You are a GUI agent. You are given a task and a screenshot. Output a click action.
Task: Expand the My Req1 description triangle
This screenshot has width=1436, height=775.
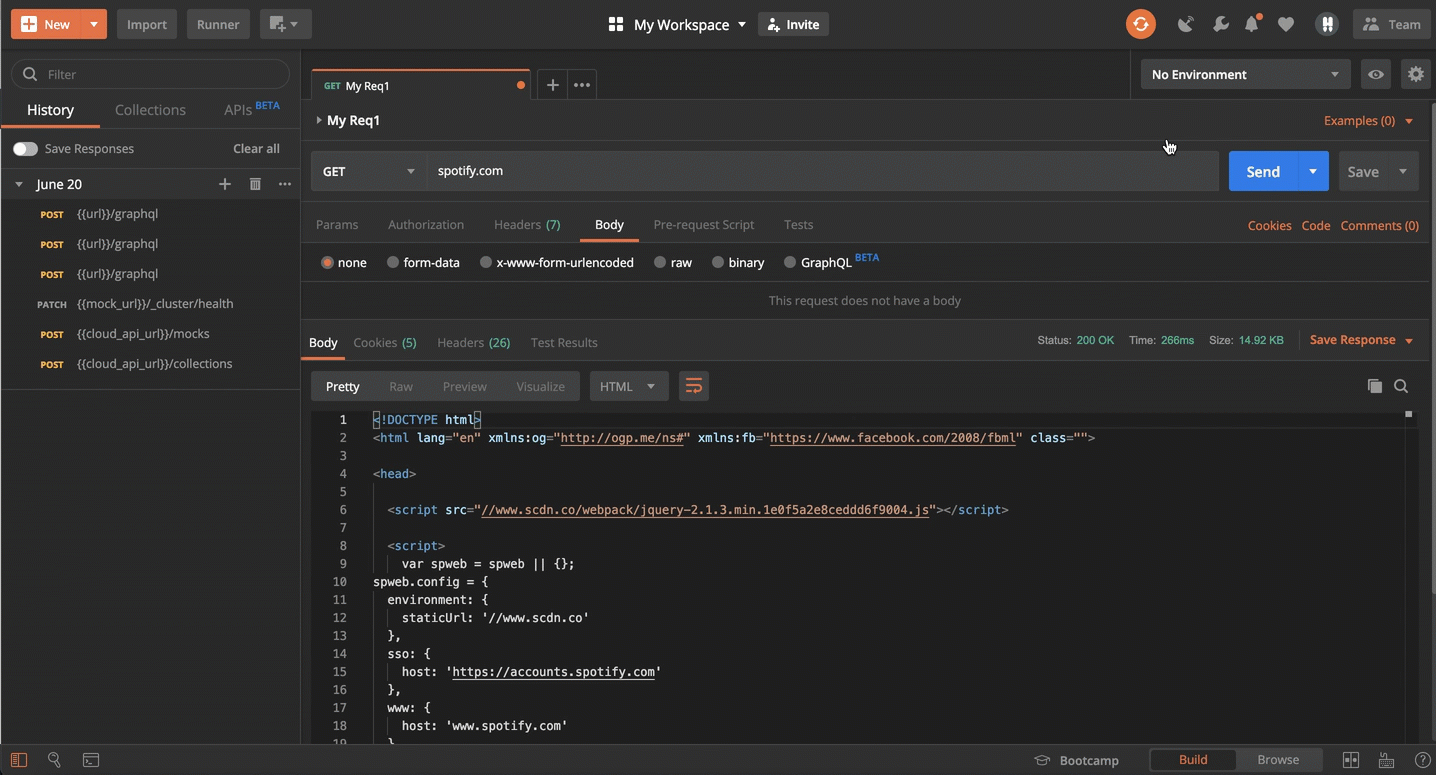[319, 120]
